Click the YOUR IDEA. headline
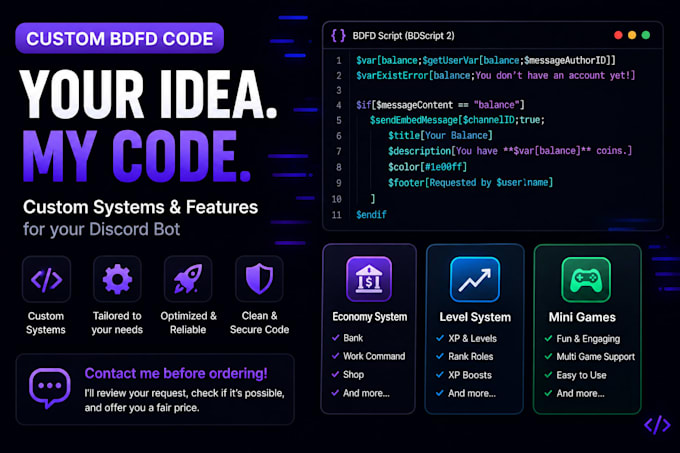 (x=149, y=95)
